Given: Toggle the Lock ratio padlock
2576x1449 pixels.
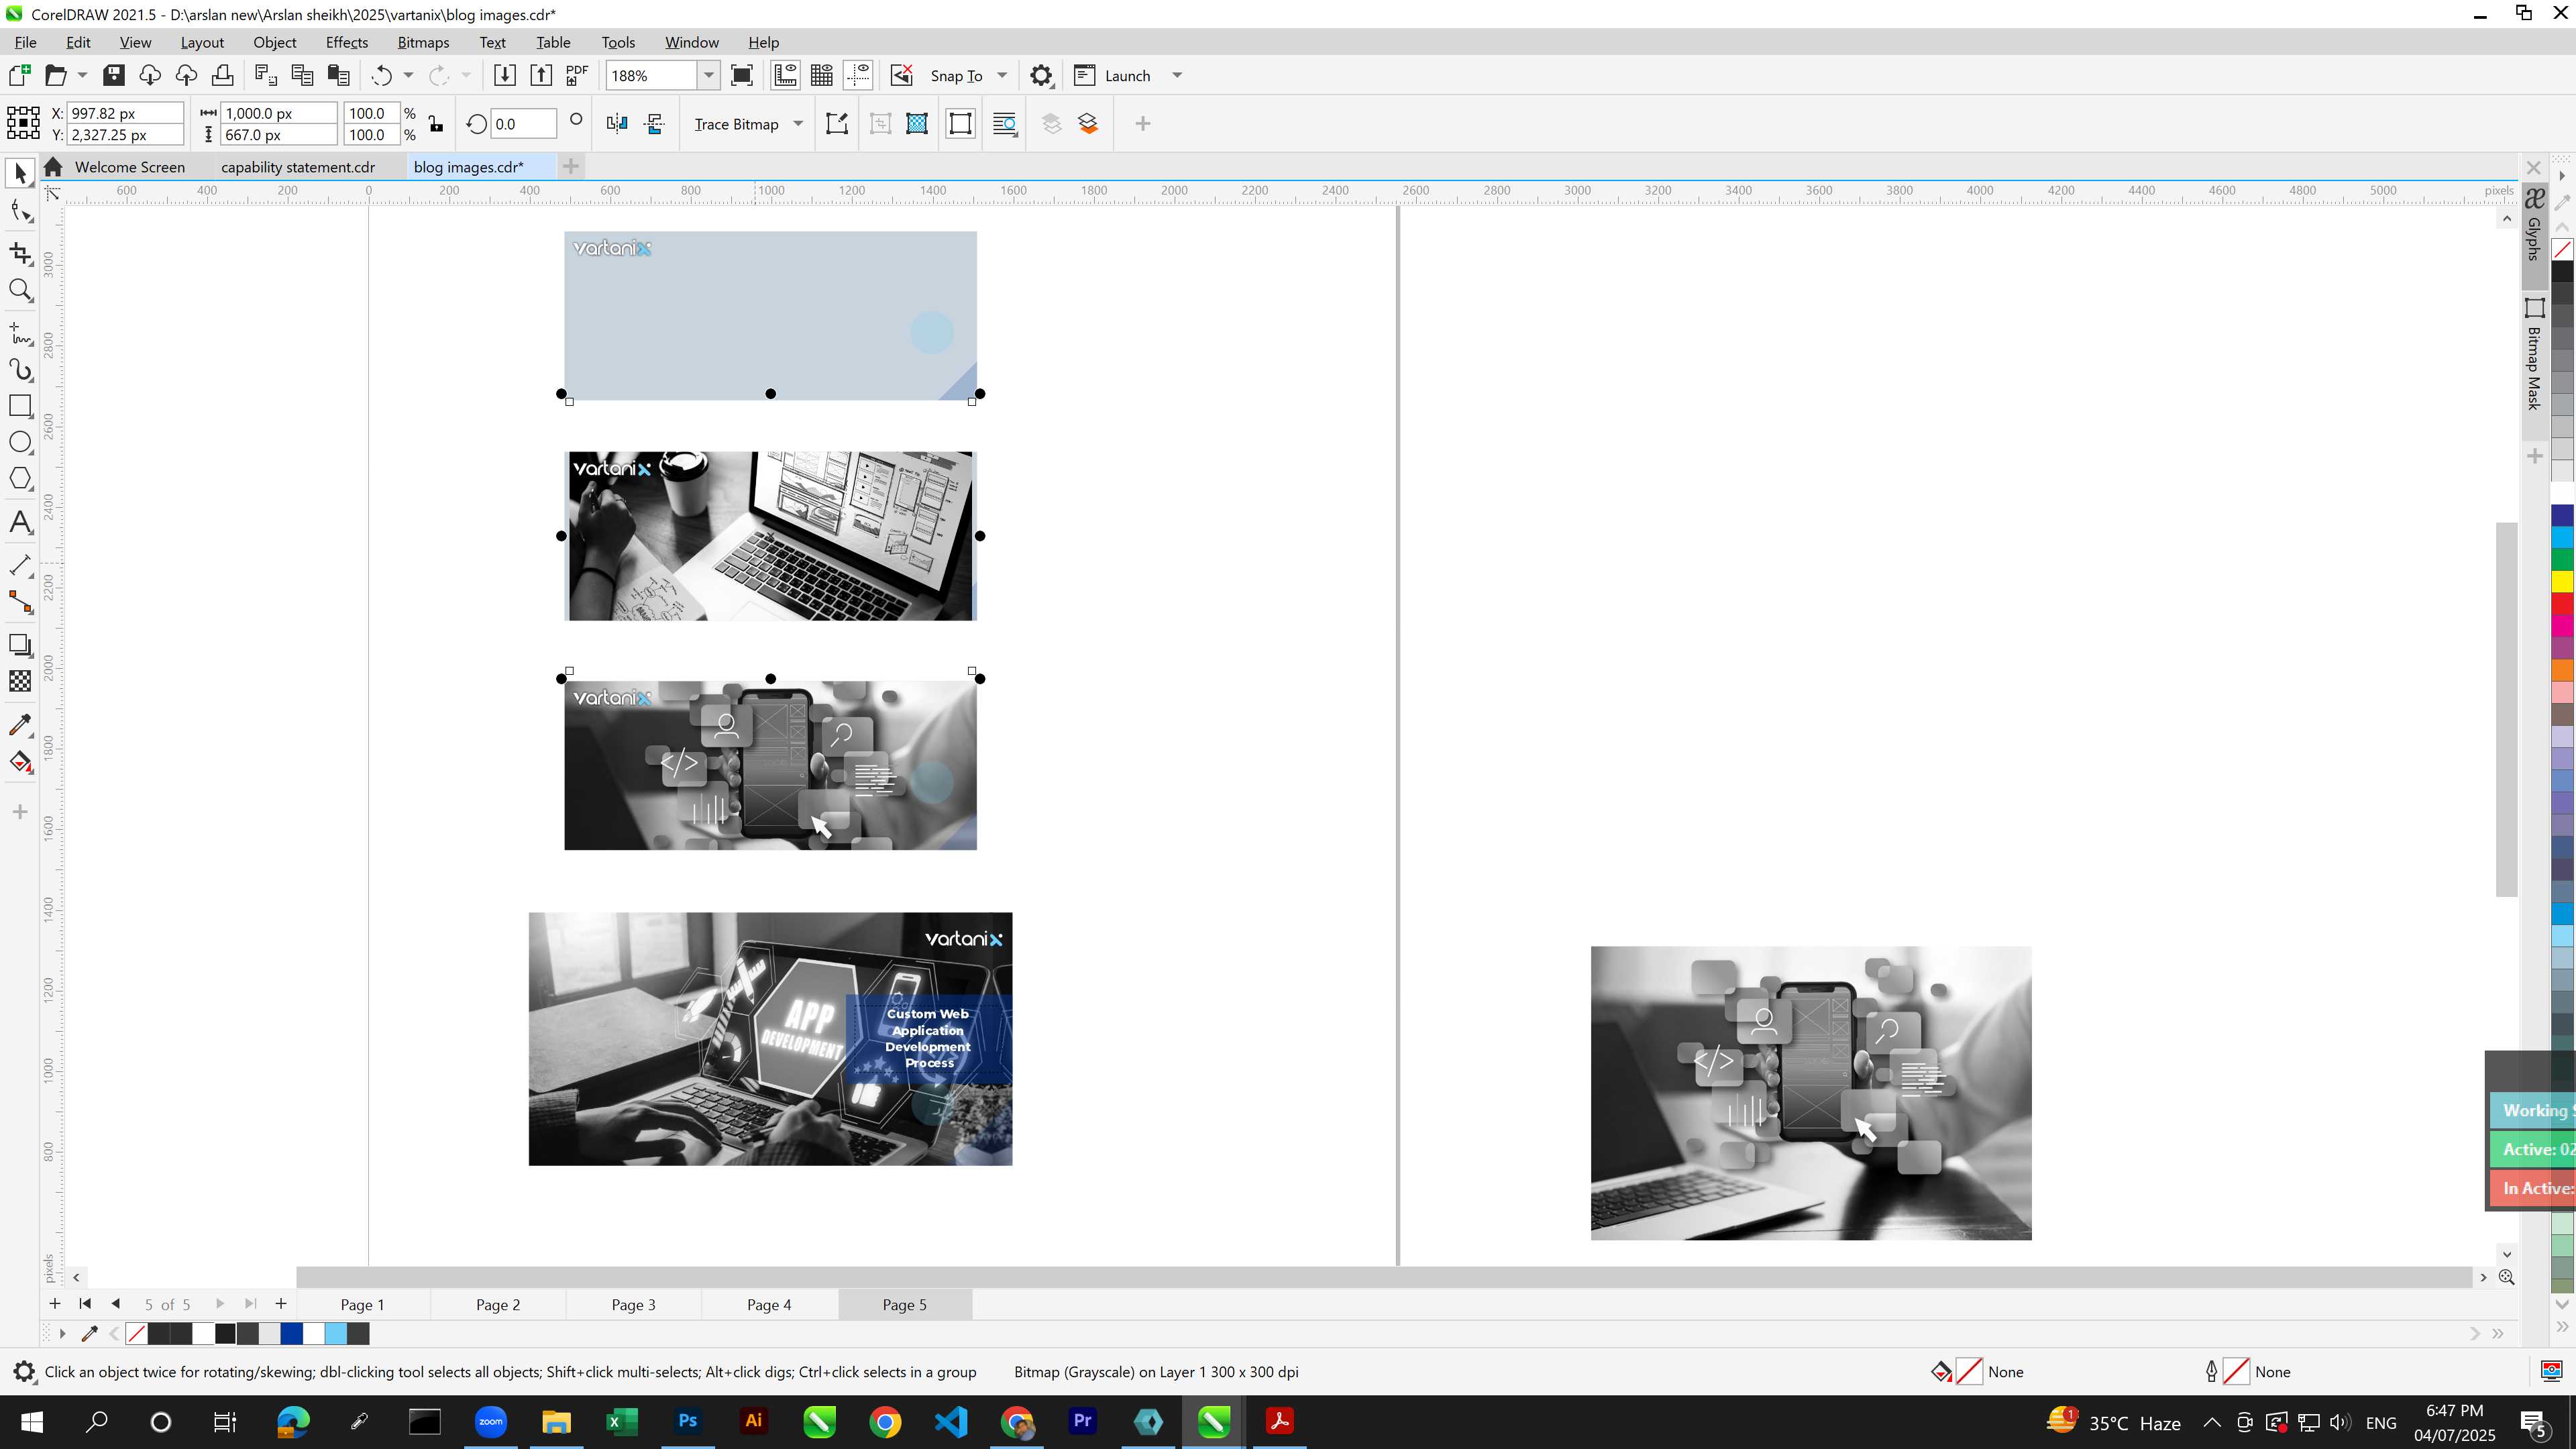Looking at the screenshot, I should [x=435, y=124].
